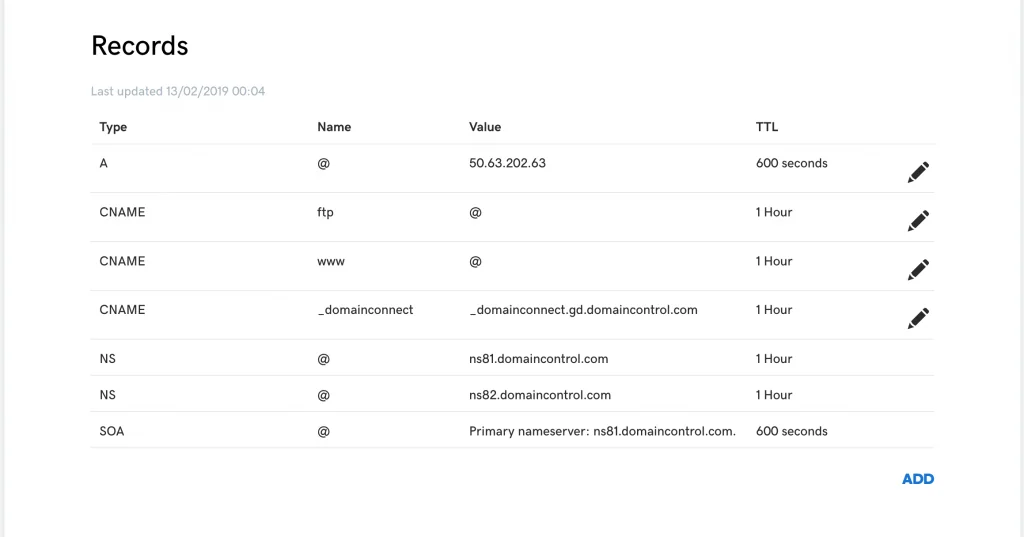Edit the A record pencil icon
The image size is (1024, 537).
[918, 172]
